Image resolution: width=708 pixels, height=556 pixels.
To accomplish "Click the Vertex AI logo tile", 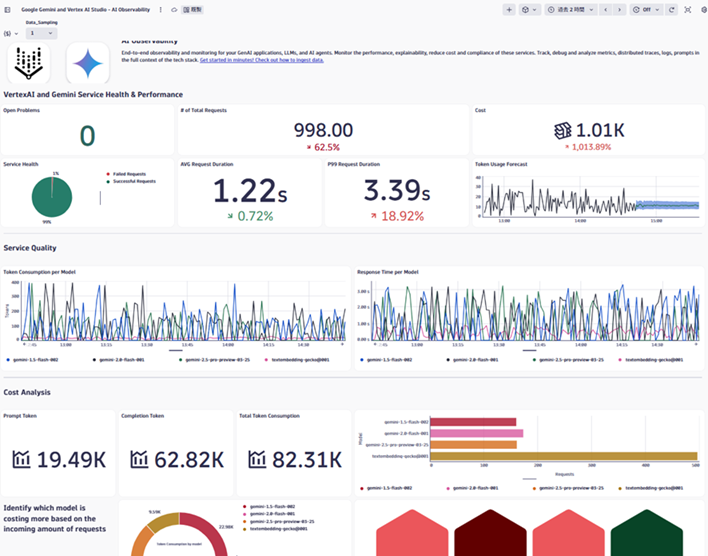I will point(28,65).
